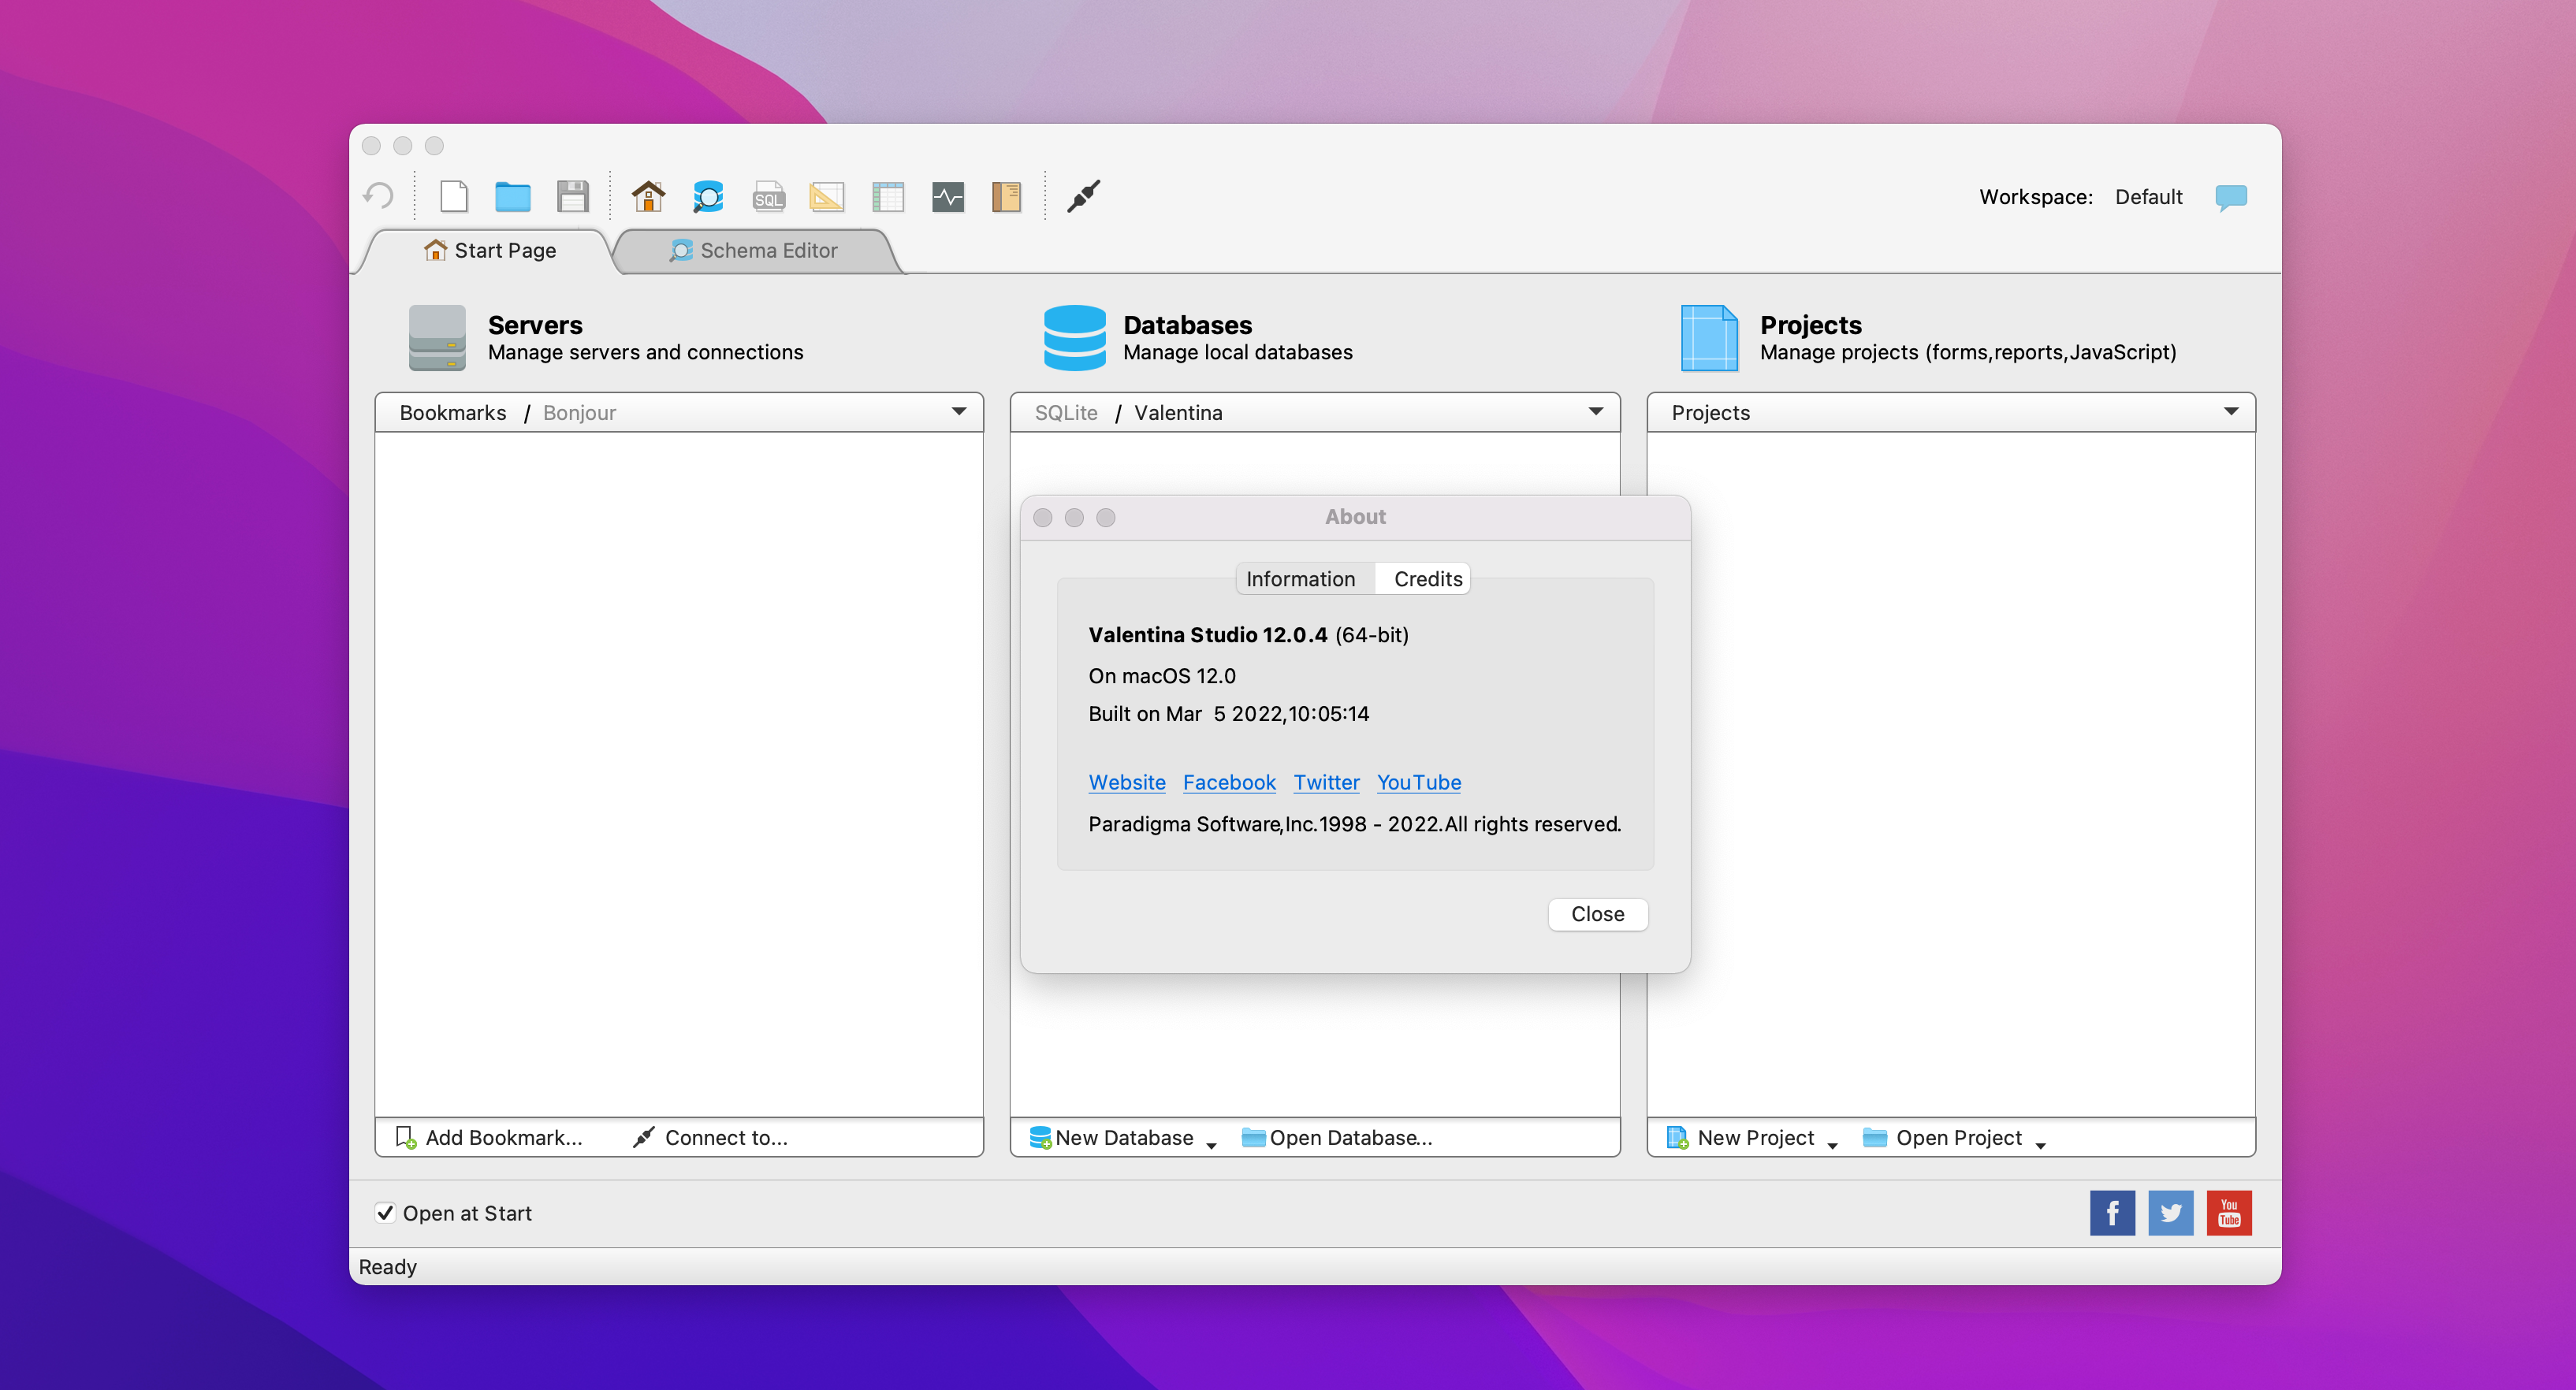This screenshot has width=2576, height=1390.
Task: Click the YouTube icon in bottom bar
Action: [x=2228, y=1212]
